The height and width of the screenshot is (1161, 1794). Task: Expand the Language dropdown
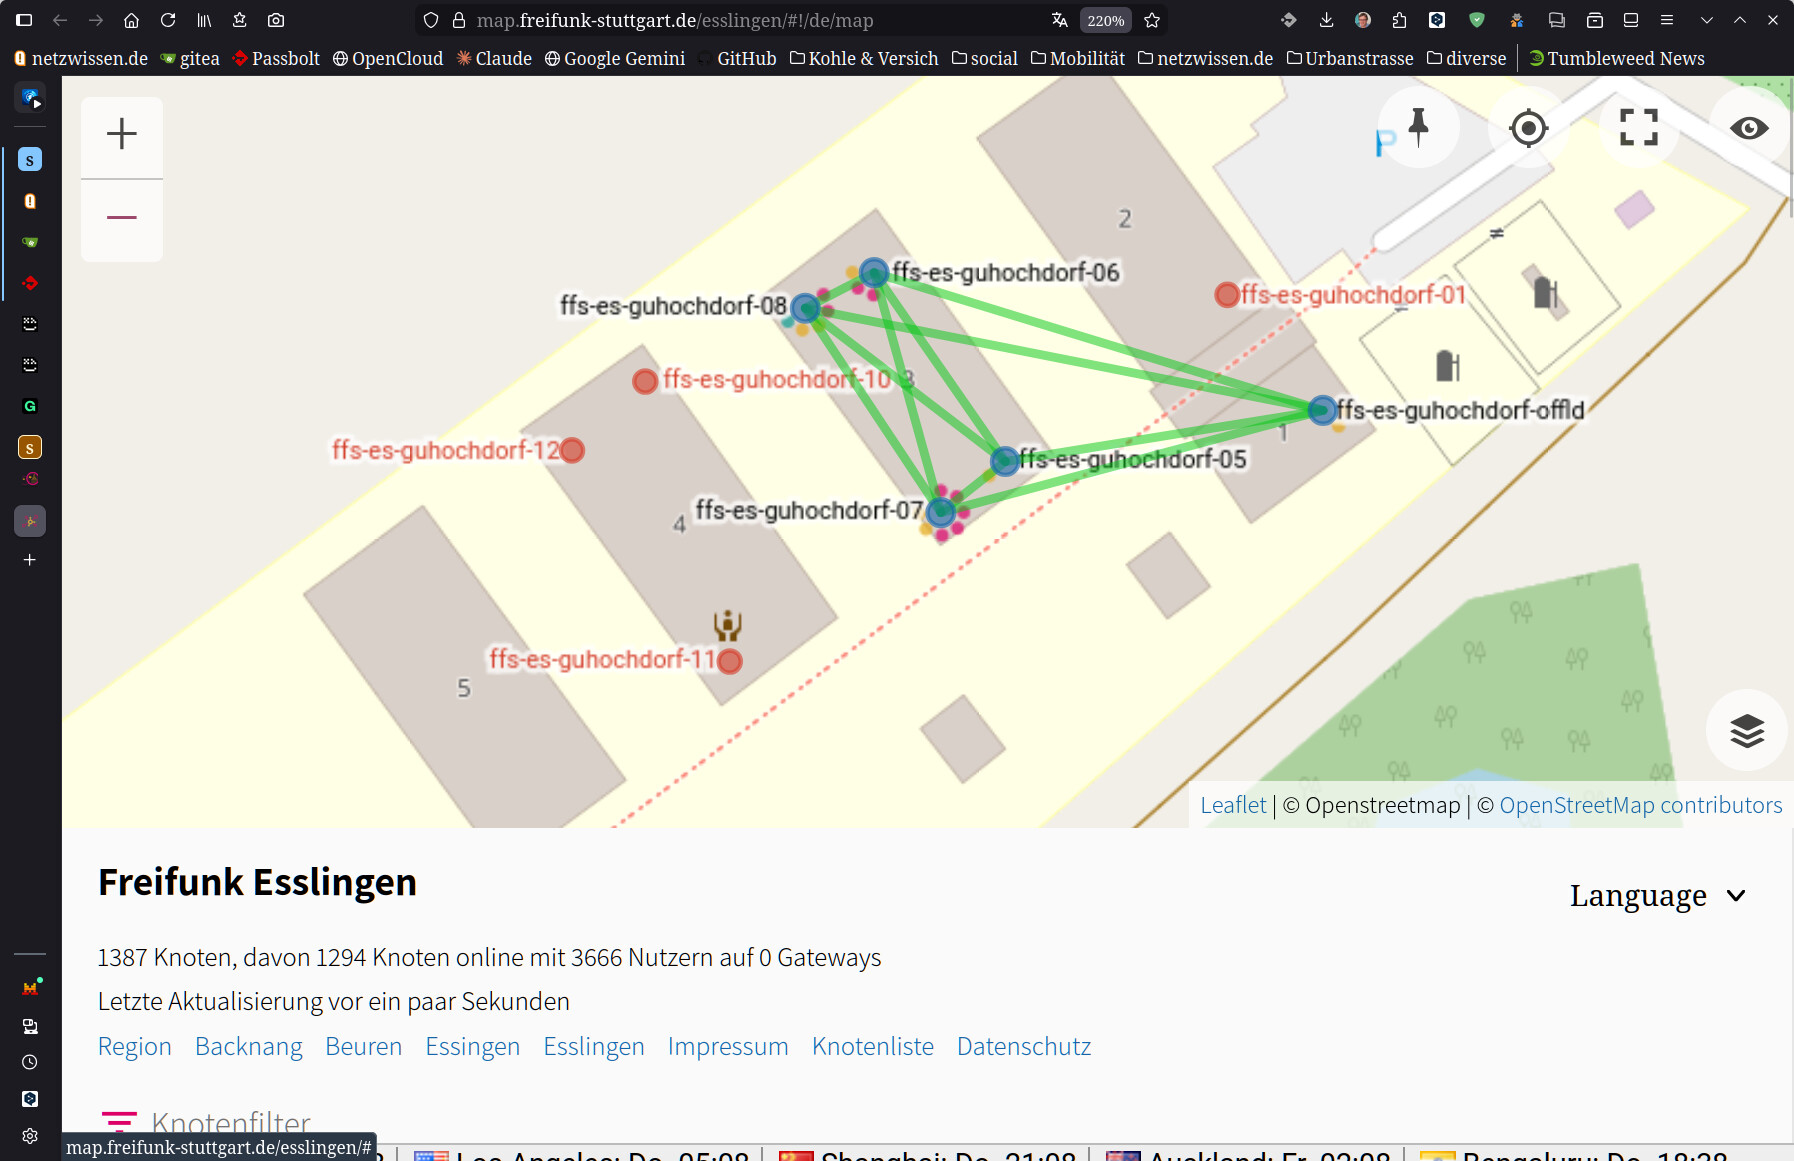click(1657, 895)
